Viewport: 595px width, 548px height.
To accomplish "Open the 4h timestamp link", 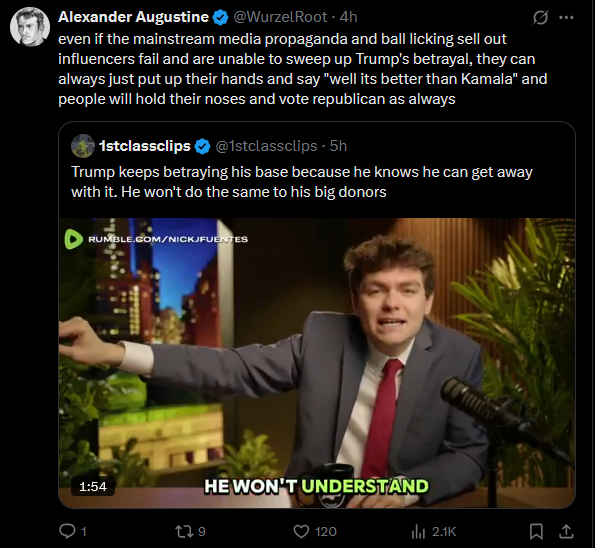I will click(x=348, y=17).
